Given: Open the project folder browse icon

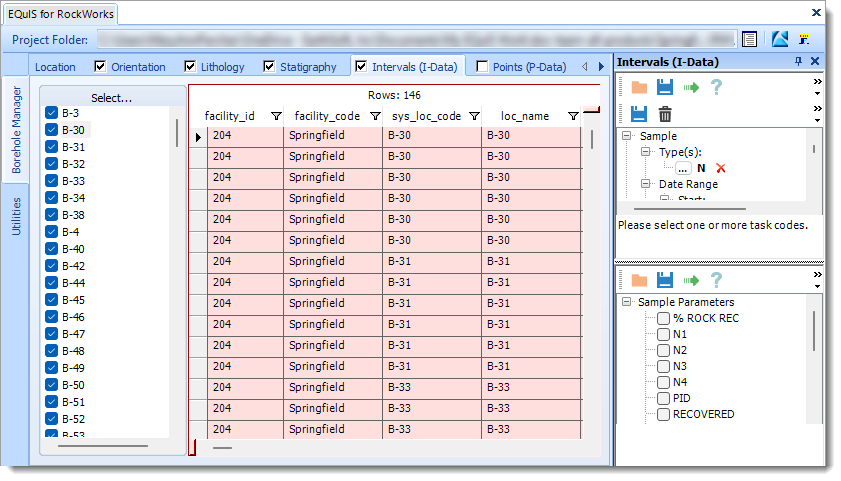Looking at the screenshot, I should (x=749, y=39).
